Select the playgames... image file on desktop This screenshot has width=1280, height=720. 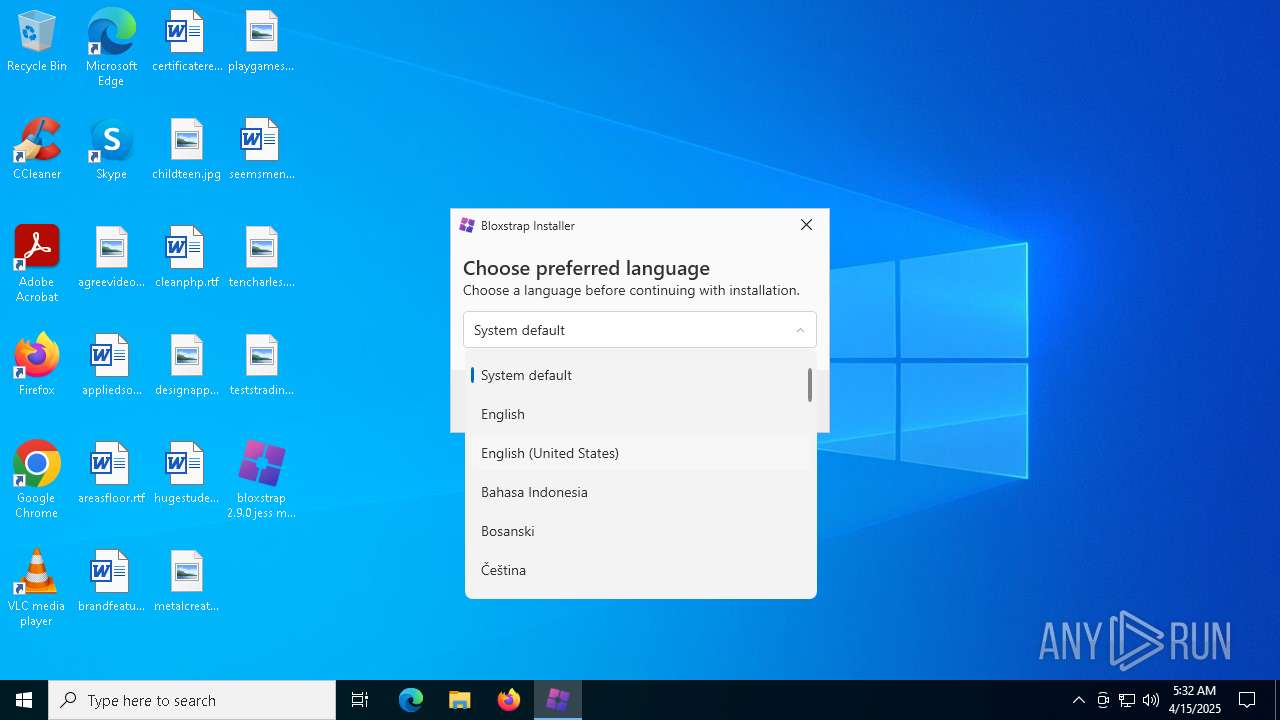pyautogui.click(x=261, y=42)
